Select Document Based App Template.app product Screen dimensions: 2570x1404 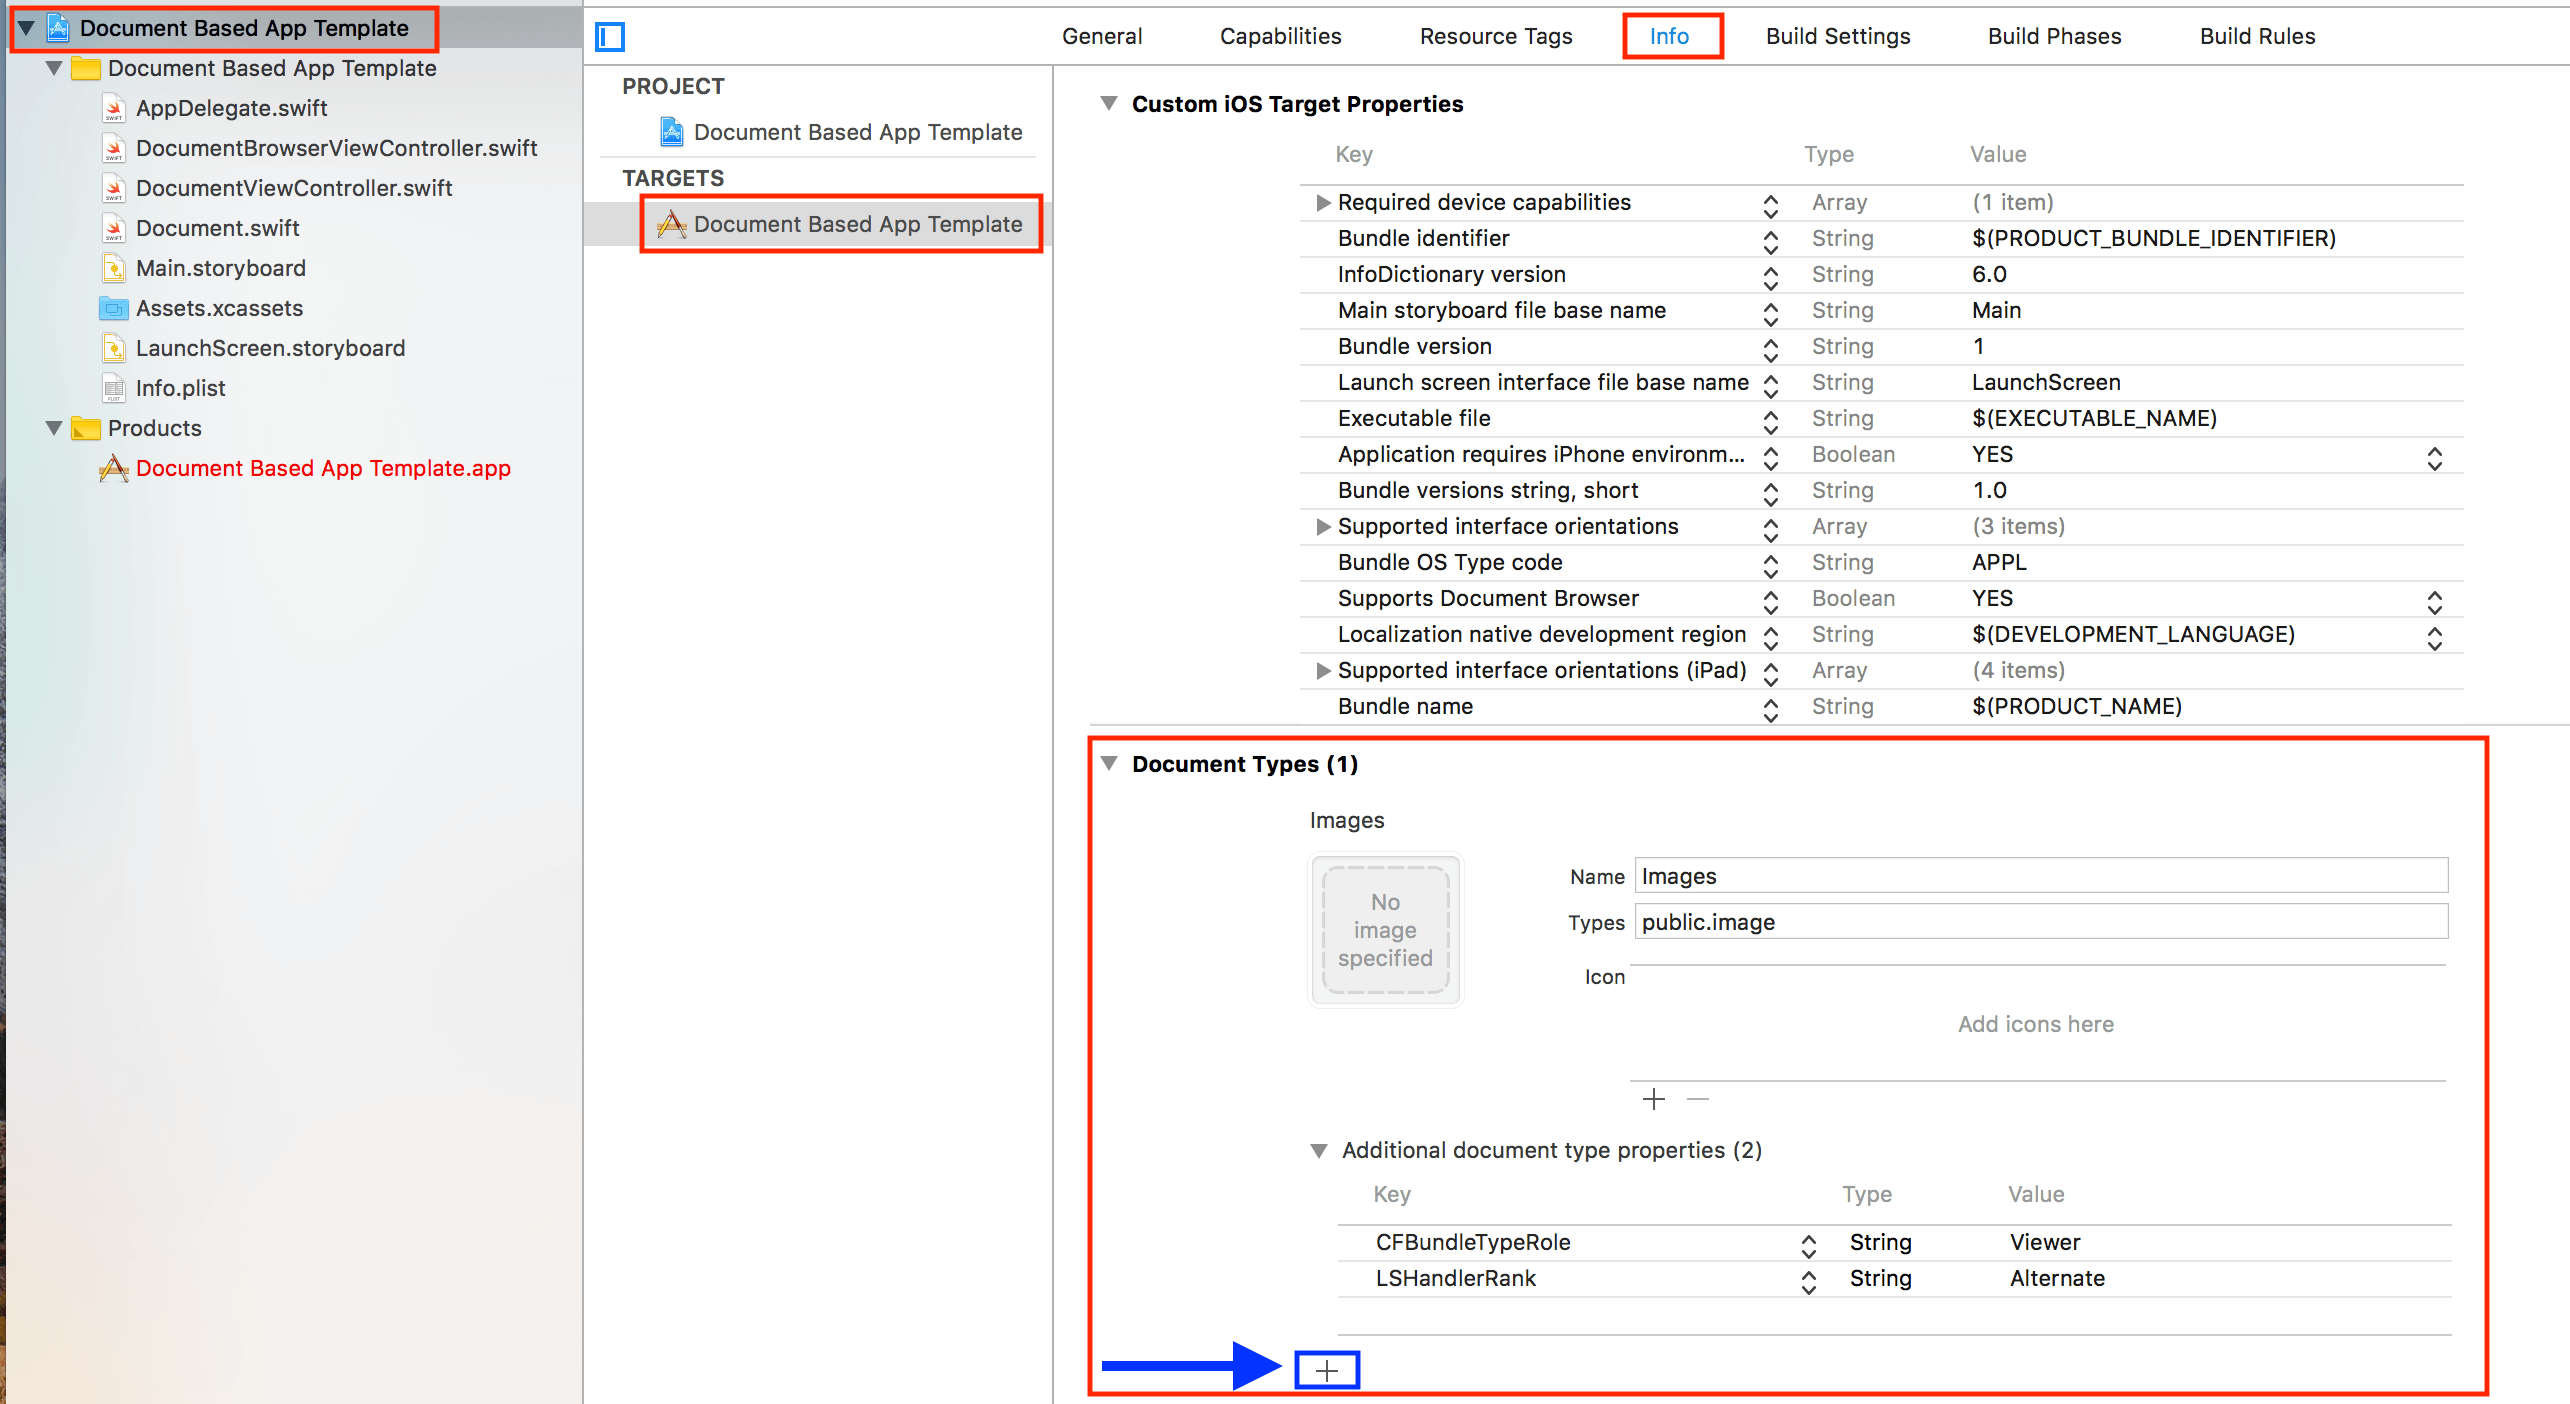pos(322,468)
